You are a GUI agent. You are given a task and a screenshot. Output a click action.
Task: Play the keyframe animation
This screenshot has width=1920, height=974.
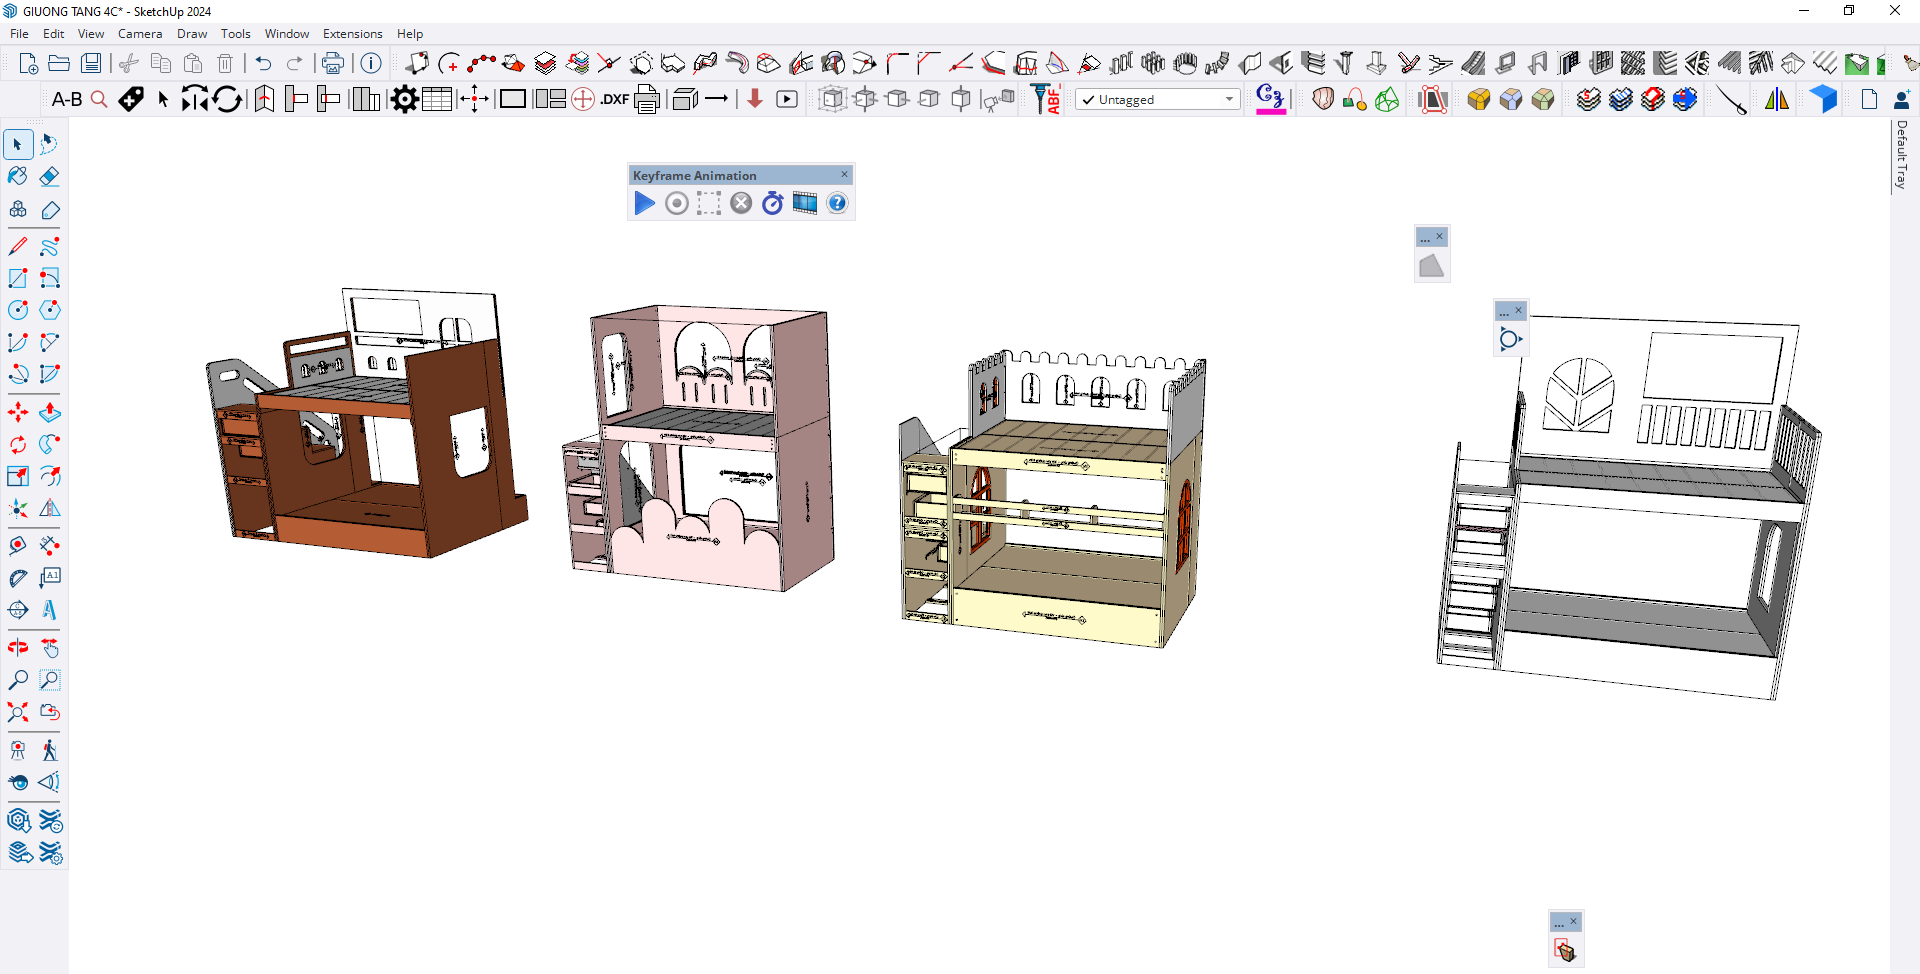[645, 204]
